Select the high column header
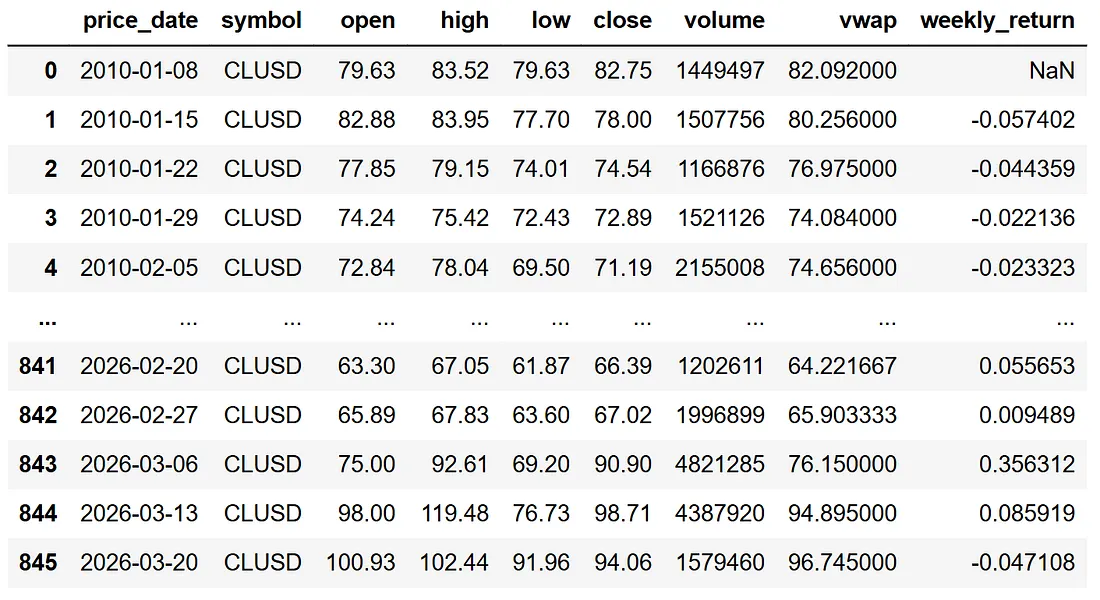 pos(464,21)
